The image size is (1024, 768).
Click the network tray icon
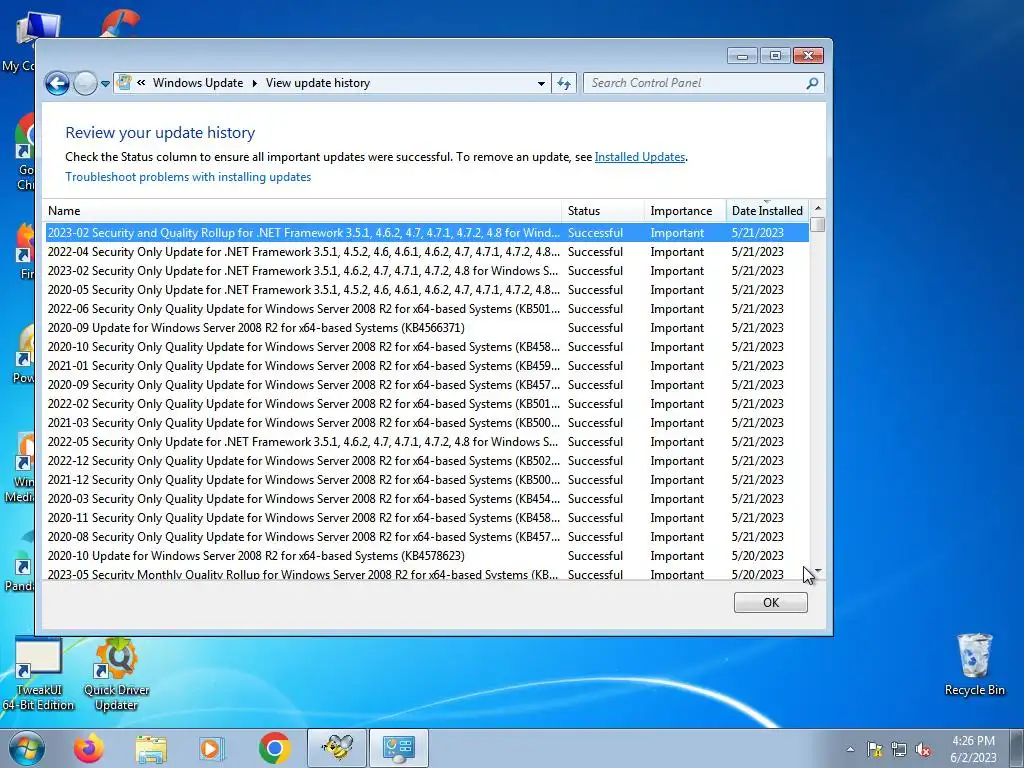(899, 750)
